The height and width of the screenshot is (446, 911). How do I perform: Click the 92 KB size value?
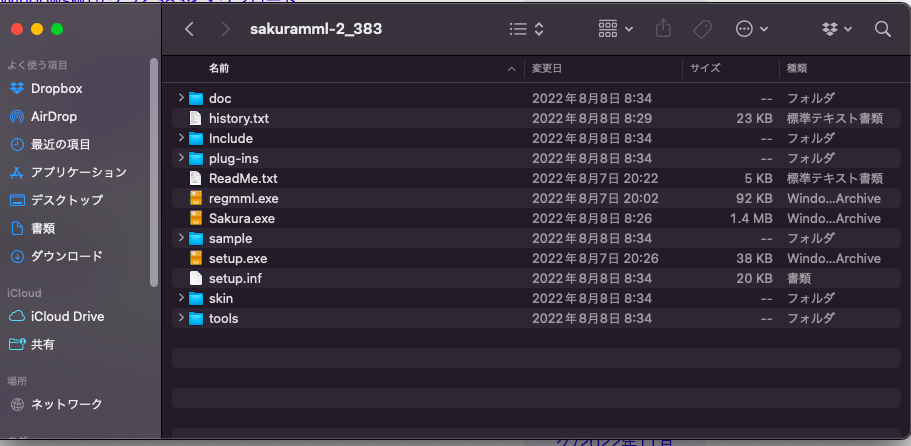754,199
